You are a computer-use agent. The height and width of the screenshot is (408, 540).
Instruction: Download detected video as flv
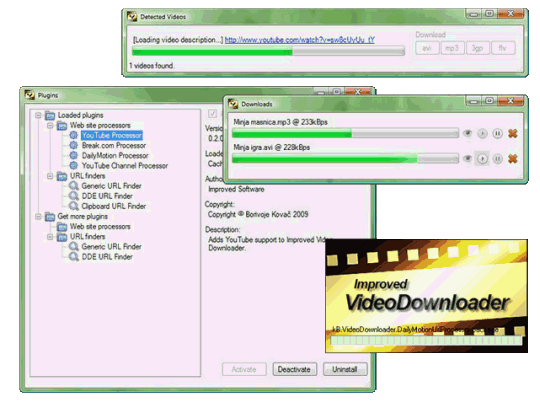coord(503,48)
